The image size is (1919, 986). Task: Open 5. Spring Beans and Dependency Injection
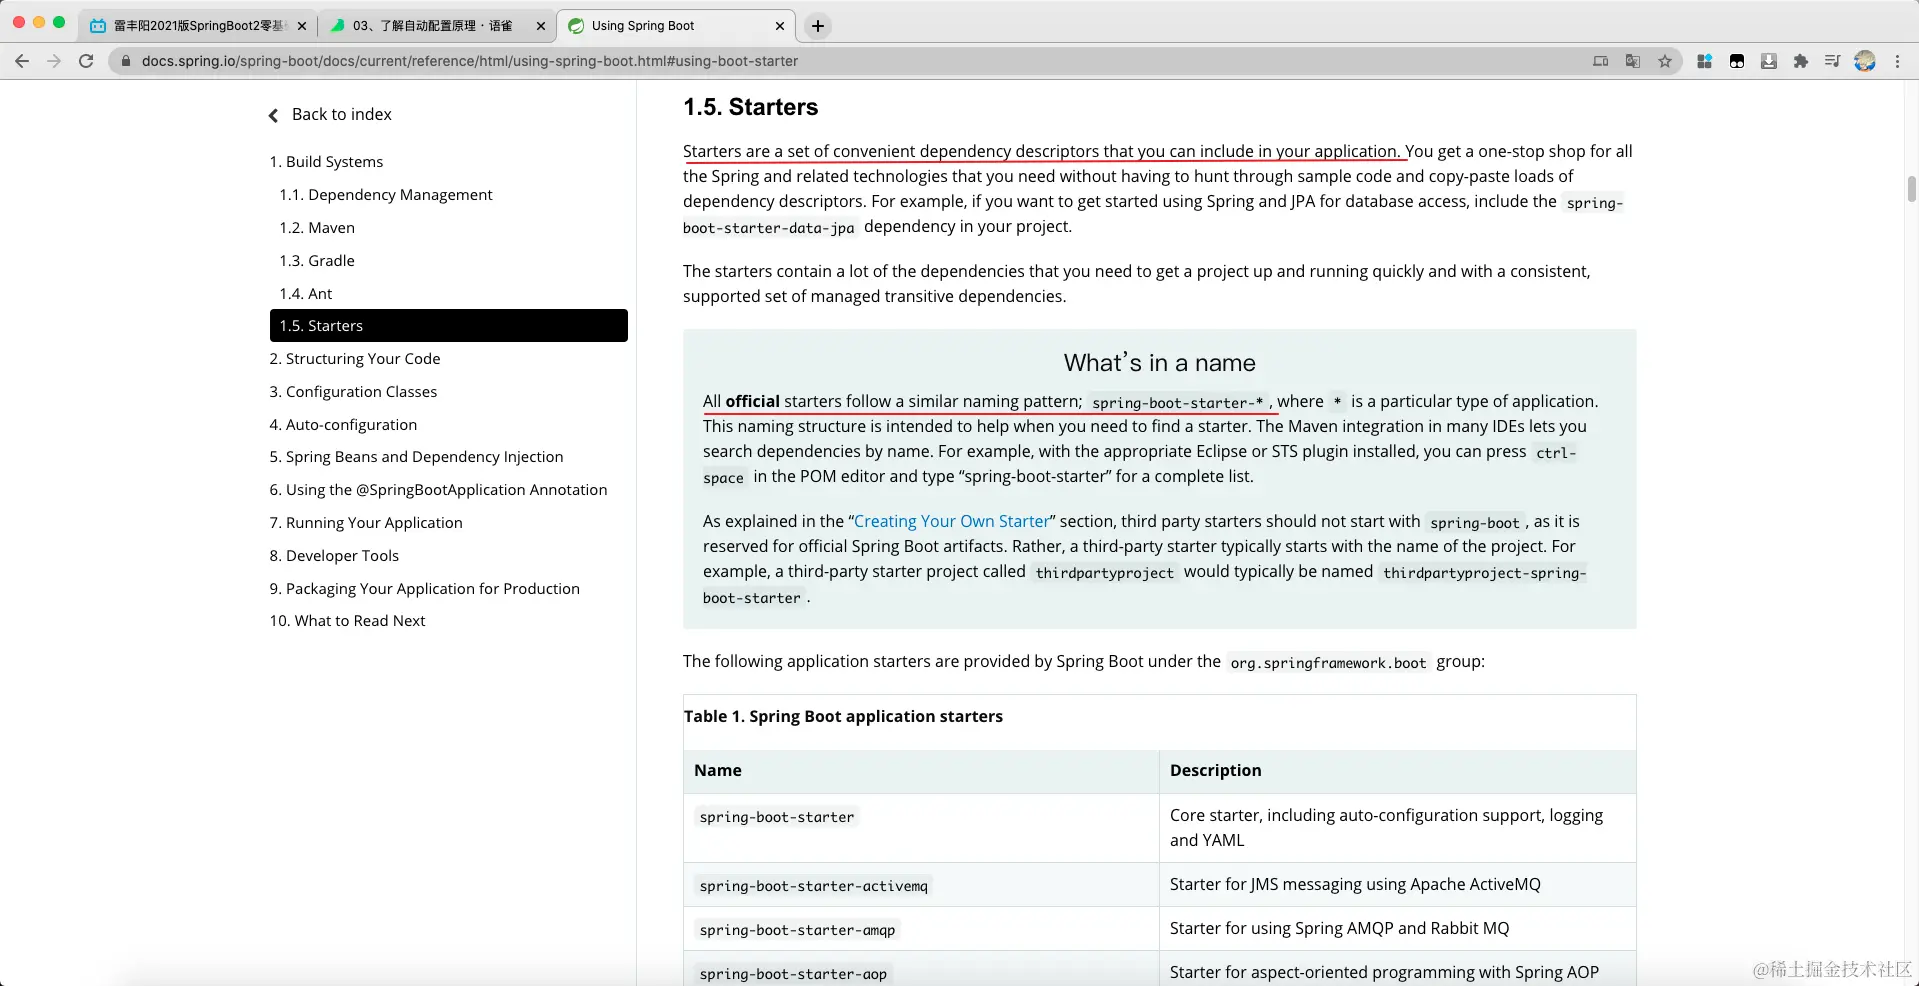[416, 457]
